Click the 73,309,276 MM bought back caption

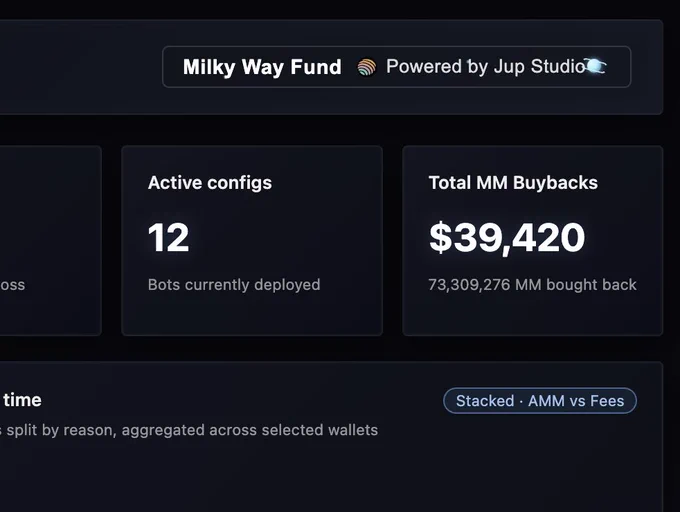coord(533,284)
